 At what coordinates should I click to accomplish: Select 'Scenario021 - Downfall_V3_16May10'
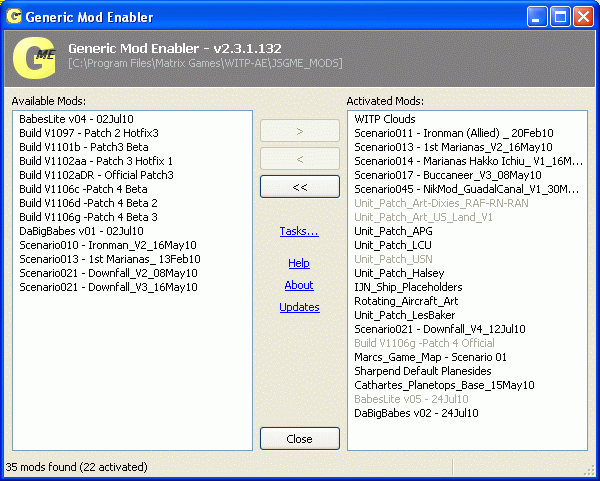(108, 287)
